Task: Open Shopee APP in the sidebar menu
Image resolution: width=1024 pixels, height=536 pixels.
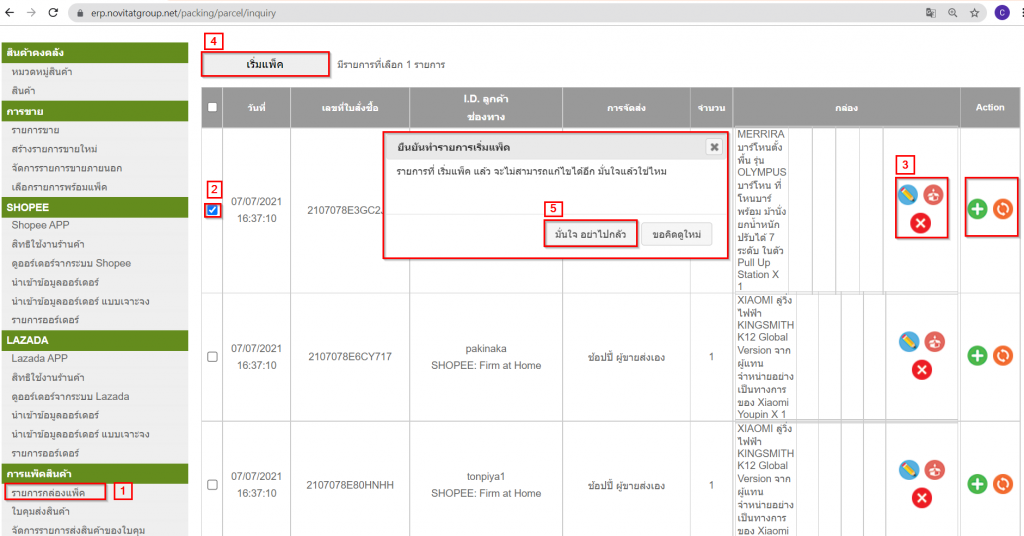Action: point(42,225)
